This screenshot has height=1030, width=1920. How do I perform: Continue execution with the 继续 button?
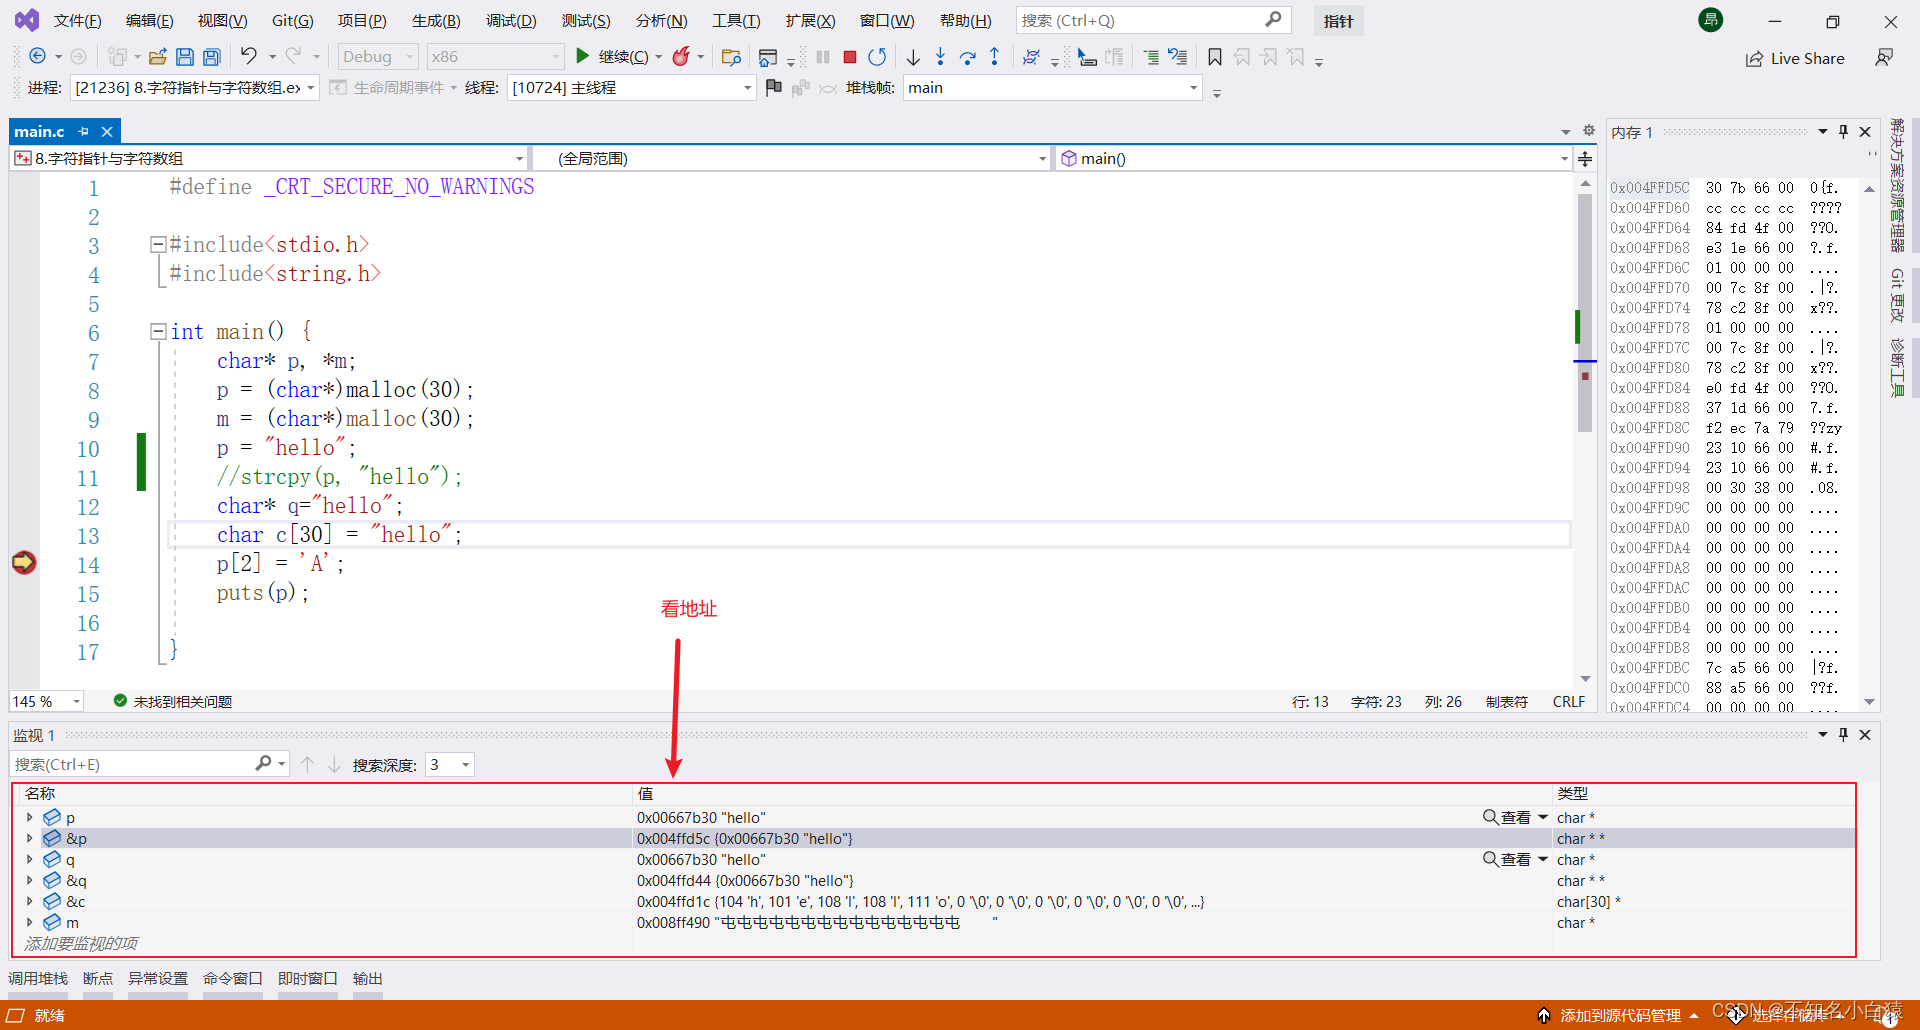[x=611, y=57]
